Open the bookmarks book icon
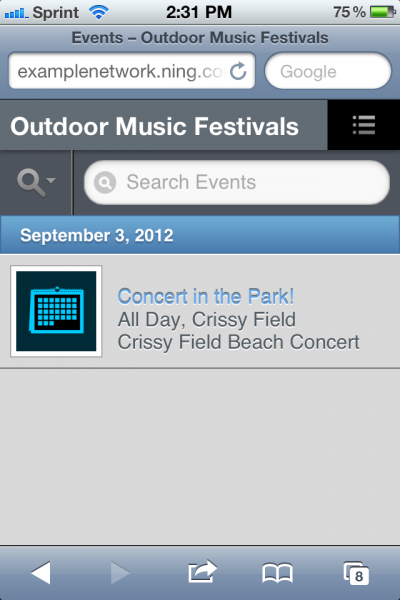 pos(278,573)
